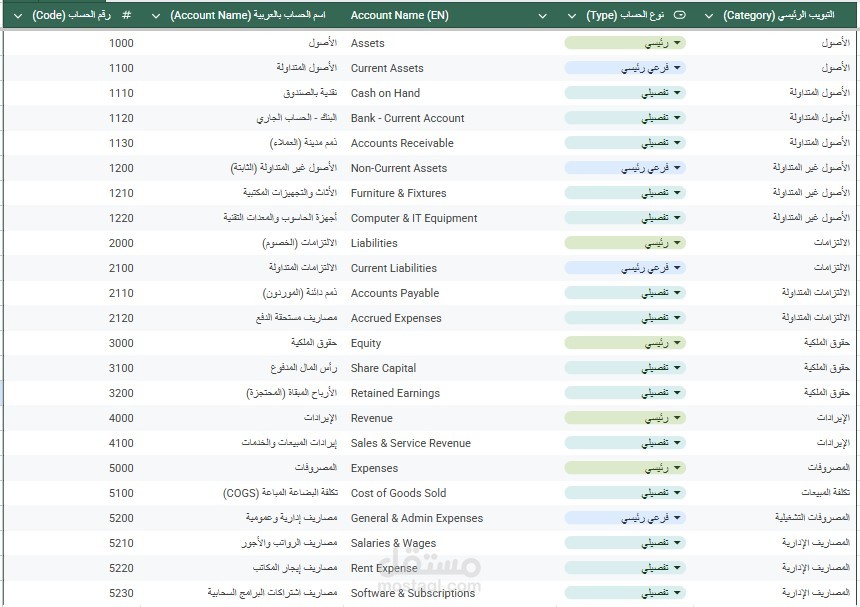Select the Cost of Goods Sold cell
The image size is (860, 607).
450,493
